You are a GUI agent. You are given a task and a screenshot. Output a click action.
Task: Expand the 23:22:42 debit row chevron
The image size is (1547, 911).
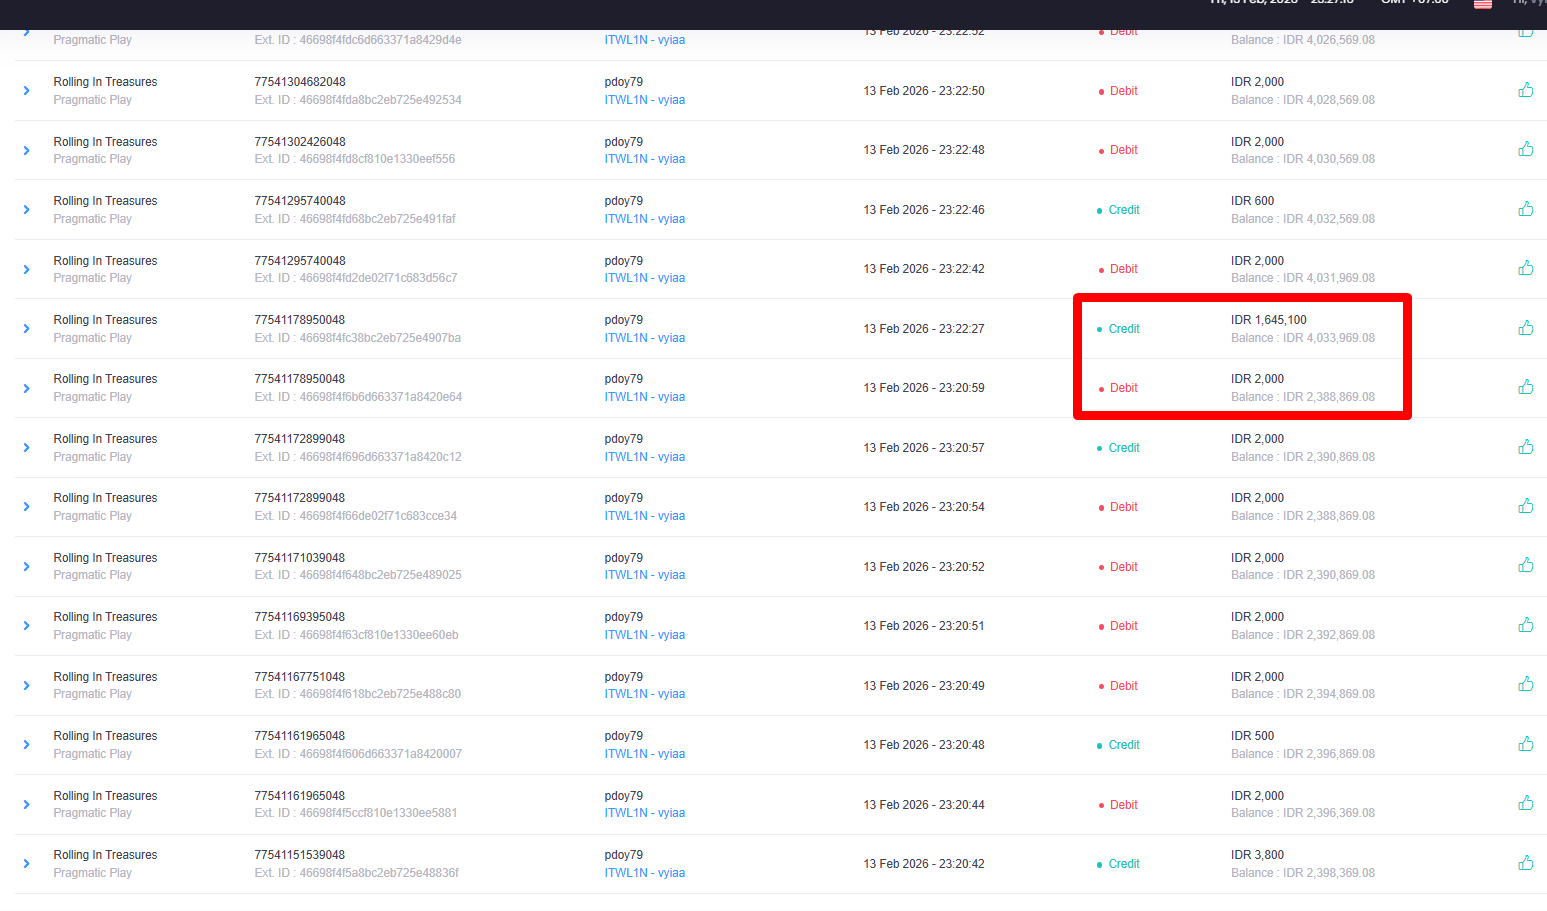click(x=26, y=269)
